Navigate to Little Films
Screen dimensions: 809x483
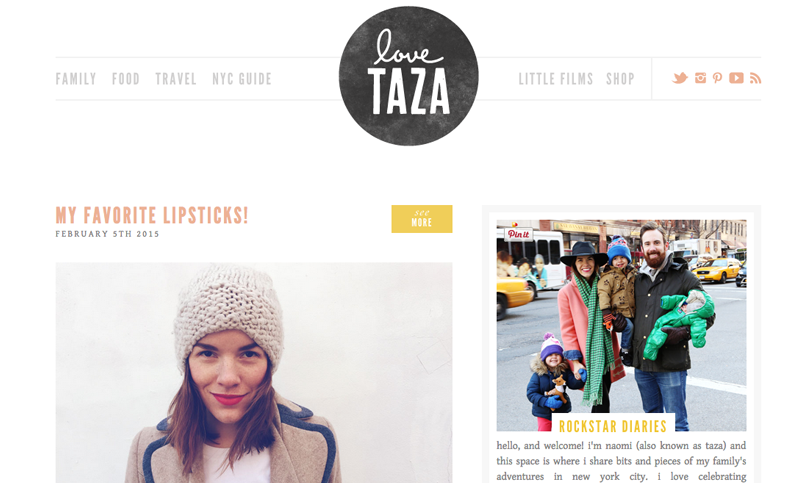pyautogui.click(x=556, y=79)
